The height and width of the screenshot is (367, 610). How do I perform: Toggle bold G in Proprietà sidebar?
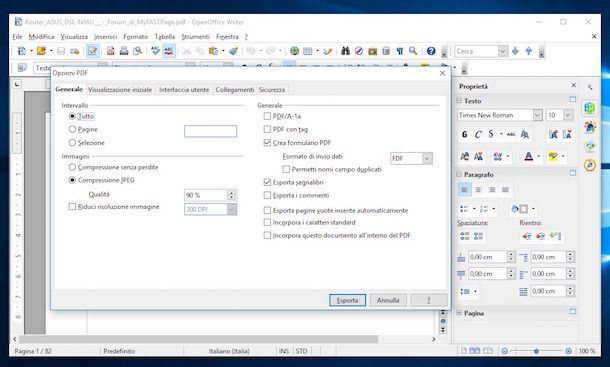465,135
